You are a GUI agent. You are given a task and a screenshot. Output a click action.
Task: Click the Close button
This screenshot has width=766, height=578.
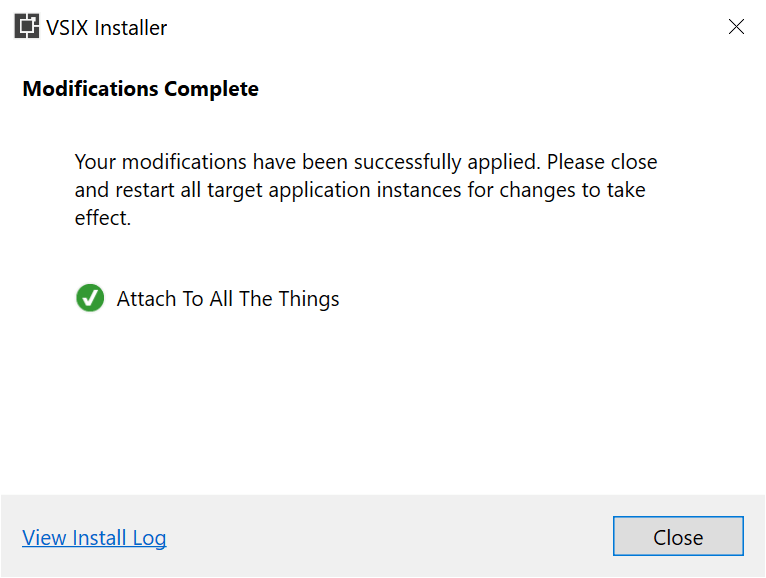pyautogui.click(x=678, y=536)
